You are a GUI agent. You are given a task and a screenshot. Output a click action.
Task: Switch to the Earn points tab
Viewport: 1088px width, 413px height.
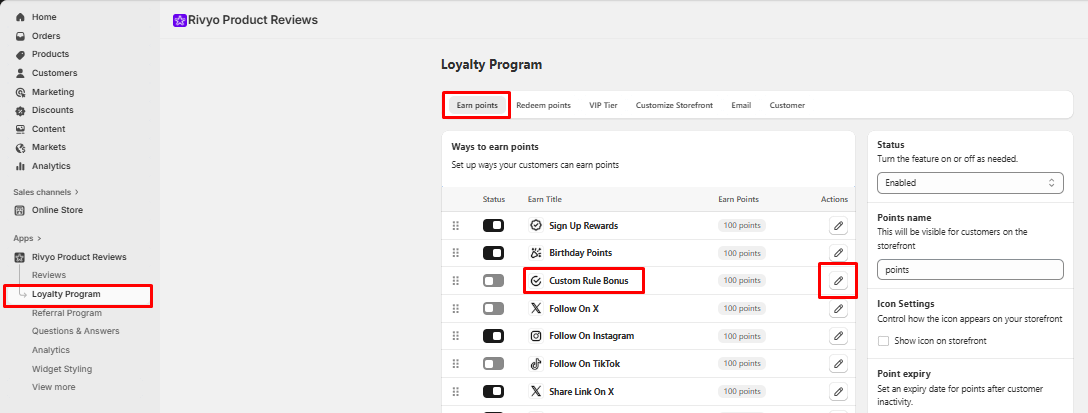pos(477,106)
